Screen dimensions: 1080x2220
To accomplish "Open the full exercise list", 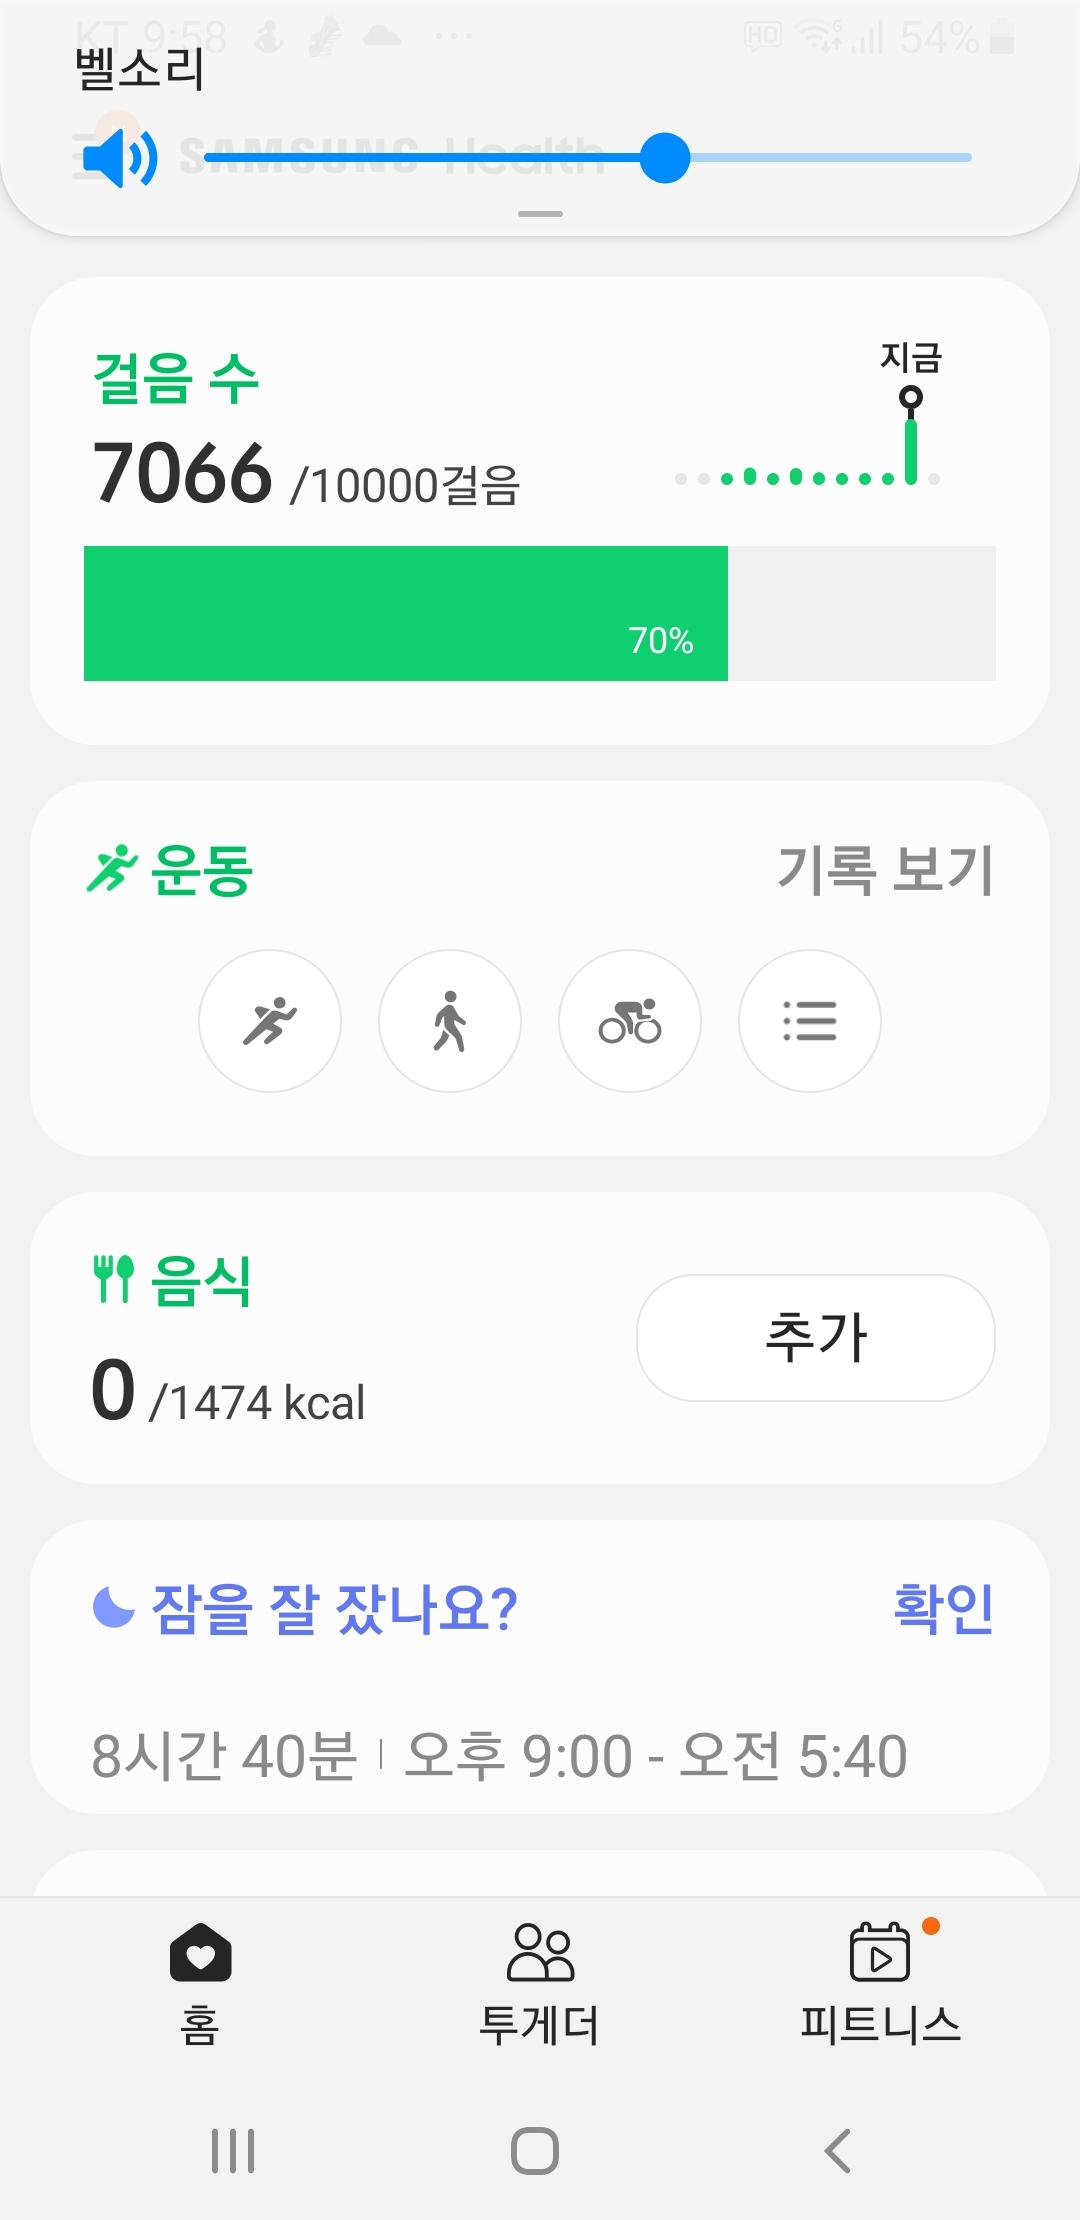I will pos(810,1021).
